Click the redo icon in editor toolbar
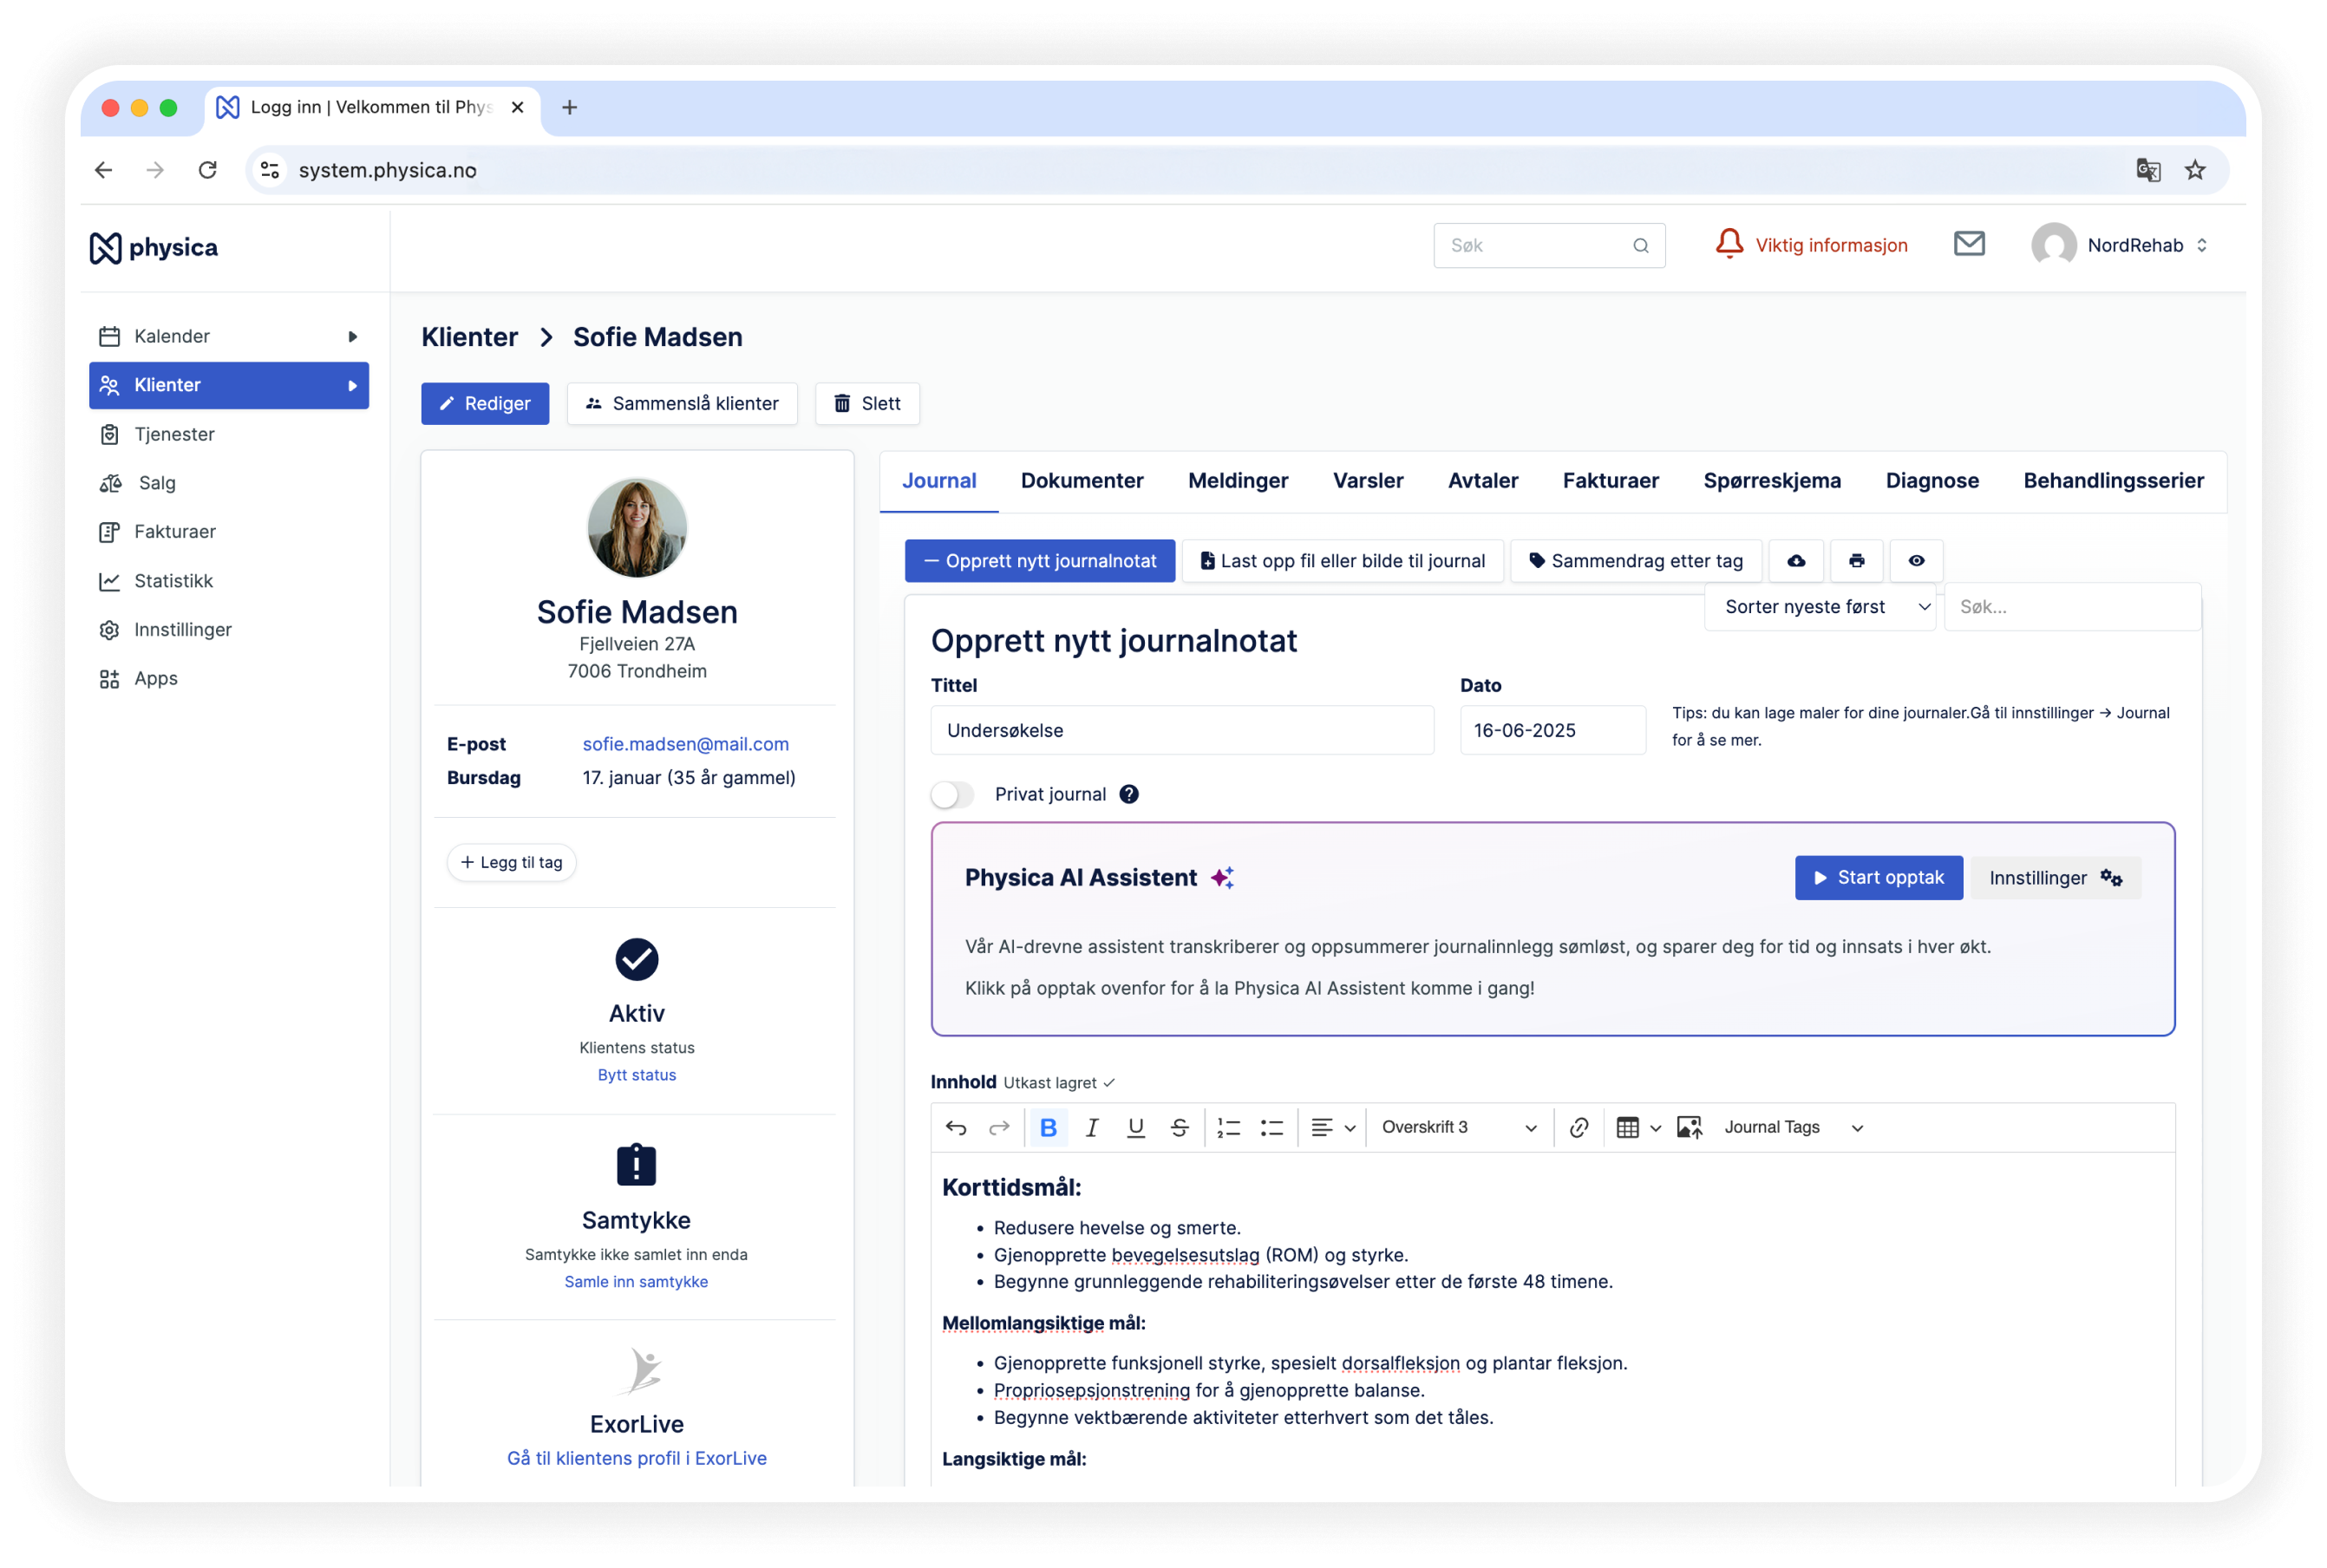The image size is (2327, 1568). pos(999,1128)
